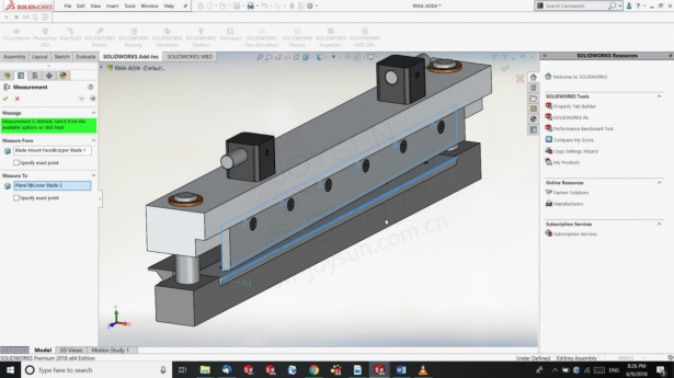Open Chrome from the Windows taskbar

(314, 370)
